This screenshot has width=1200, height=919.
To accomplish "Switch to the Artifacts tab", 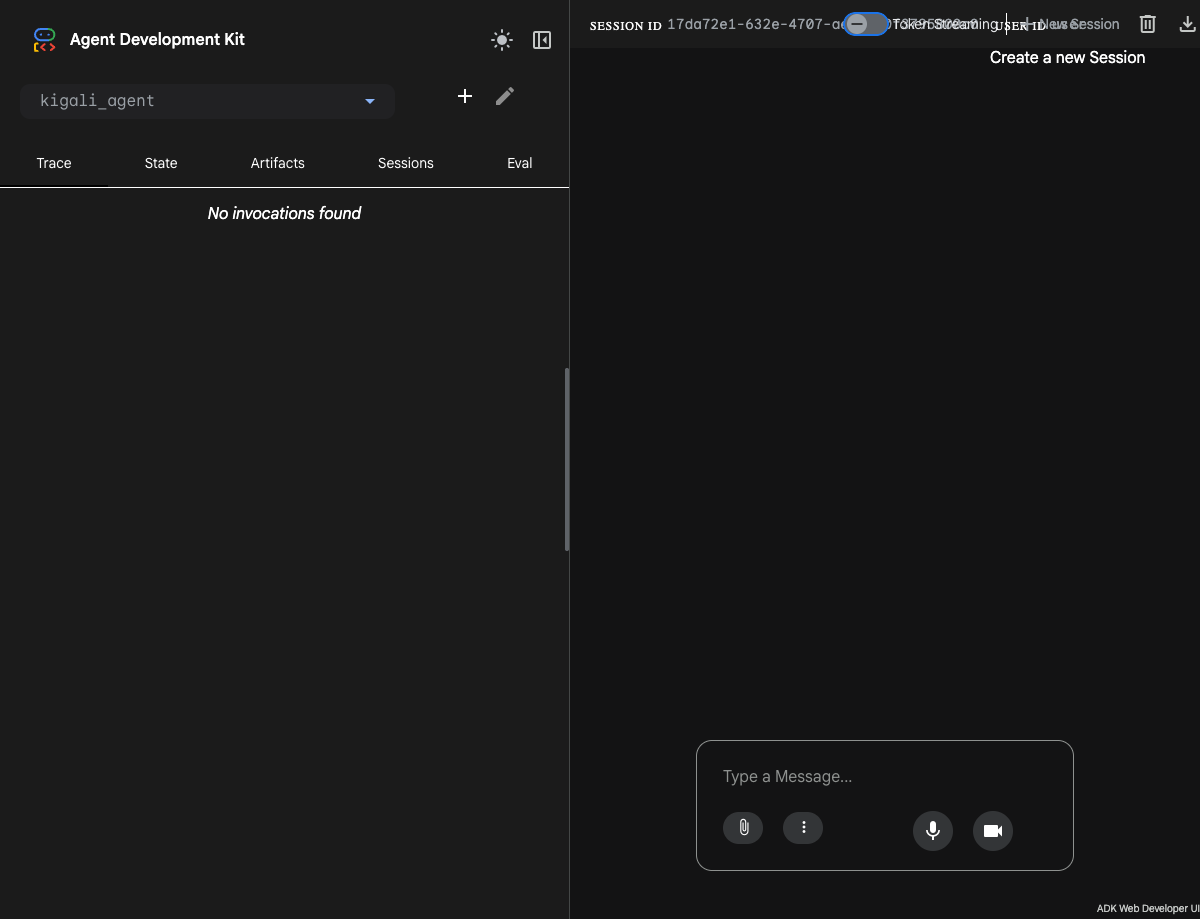I will coord(278,163).
